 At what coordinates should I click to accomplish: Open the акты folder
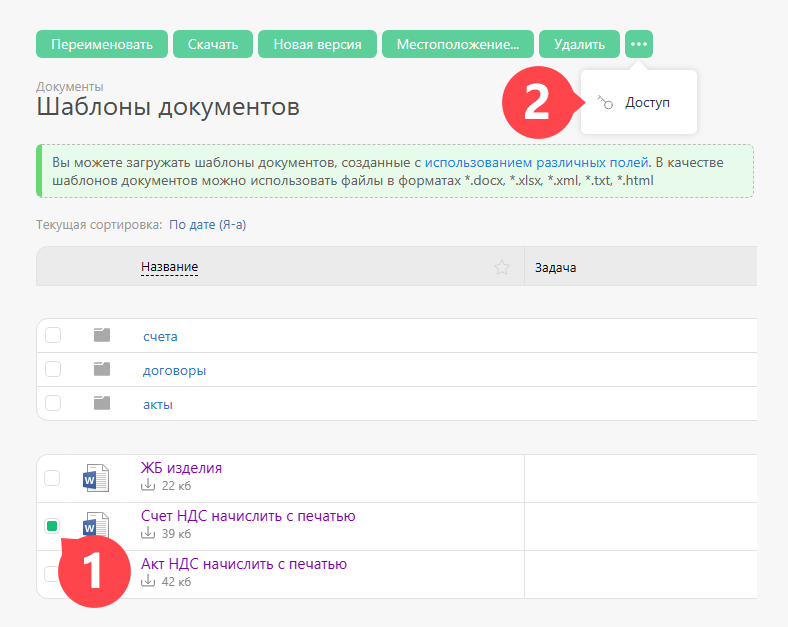(158, 404)
